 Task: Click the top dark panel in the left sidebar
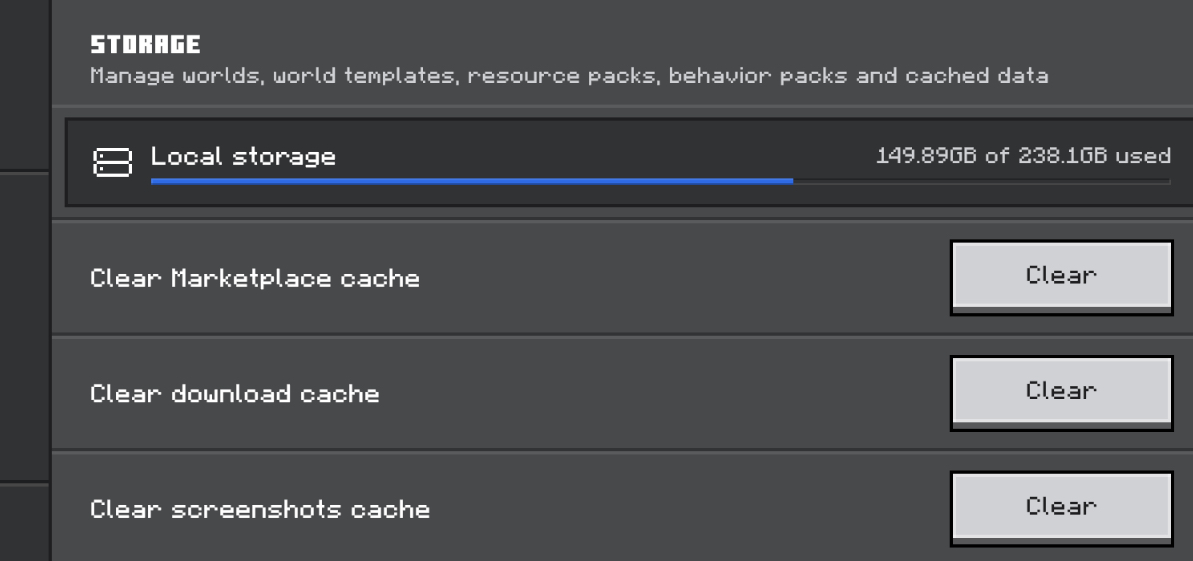pos(24,84)
